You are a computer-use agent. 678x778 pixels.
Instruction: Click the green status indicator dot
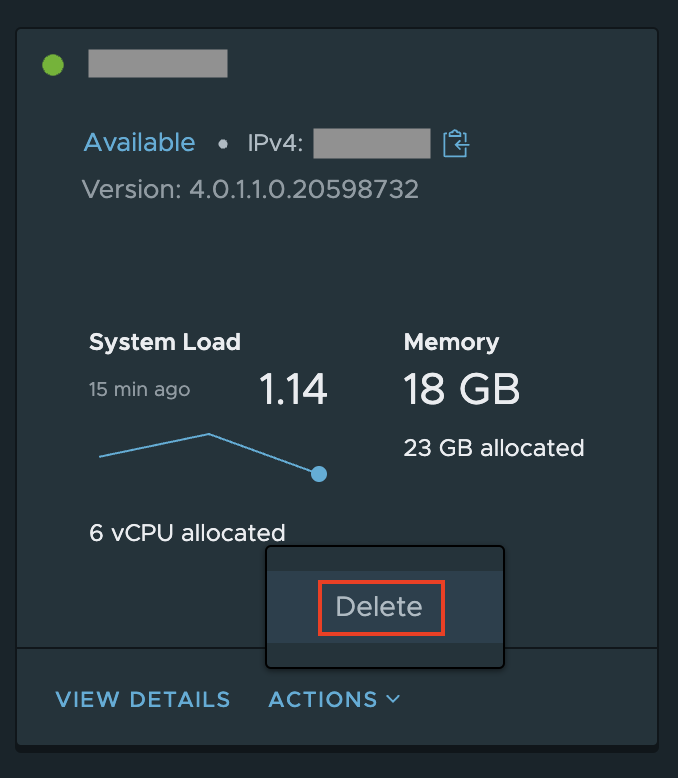click(53, 66)
